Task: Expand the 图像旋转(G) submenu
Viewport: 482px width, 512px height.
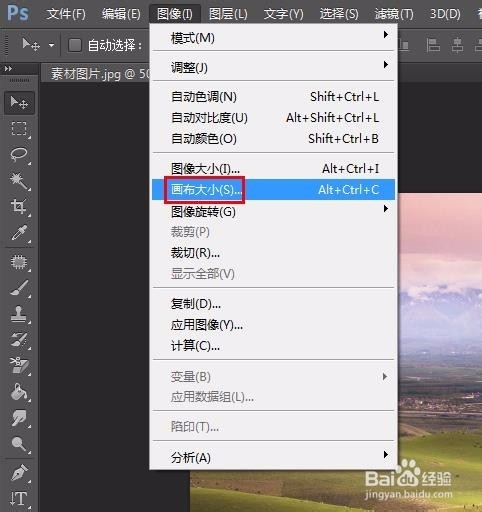Action: pyautogui.click(x=273, y=212)
